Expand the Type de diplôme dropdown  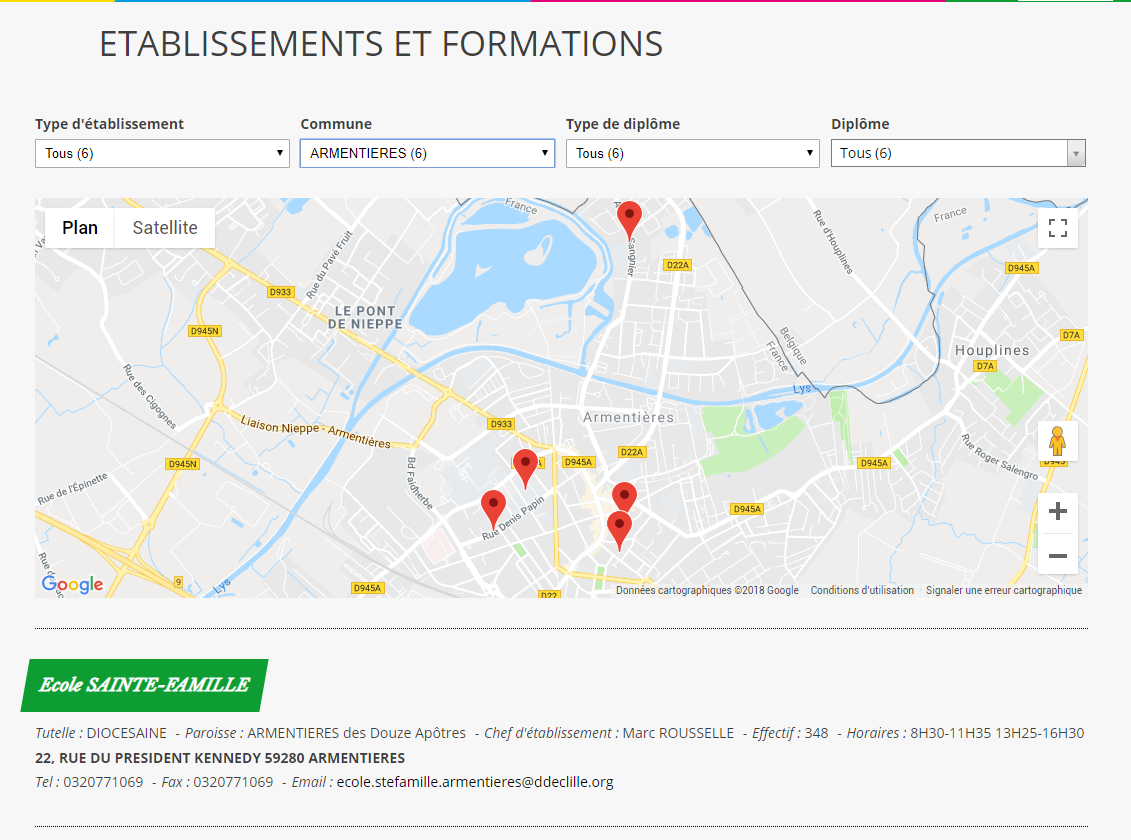tap(693, 153)
